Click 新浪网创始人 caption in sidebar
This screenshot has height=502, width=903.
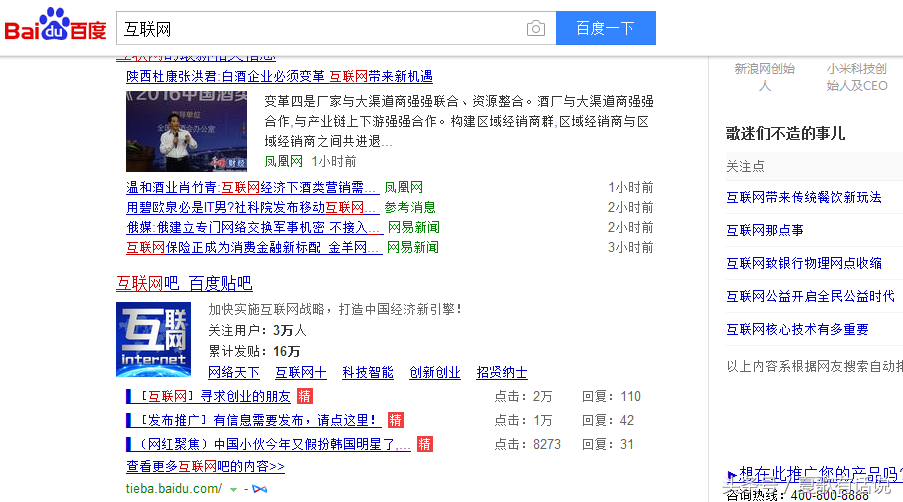tap(765, 77)
